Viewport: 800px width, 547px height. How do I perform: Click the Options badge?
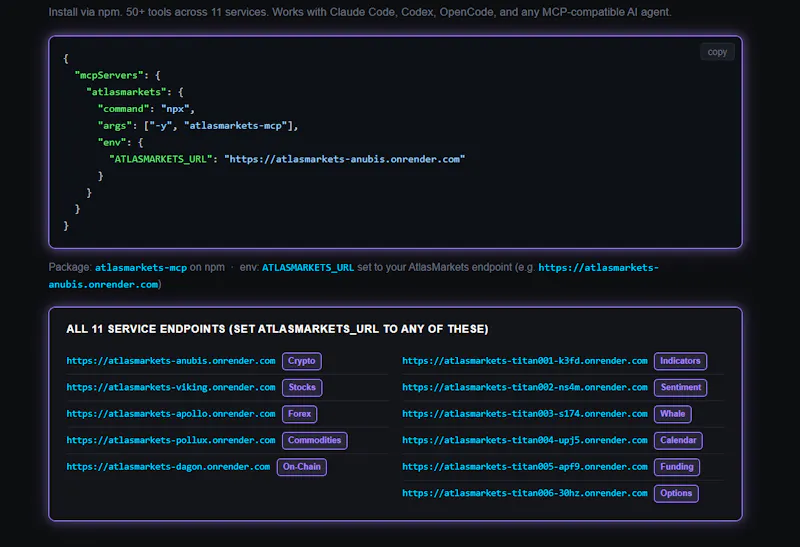[x=676, y=493]
